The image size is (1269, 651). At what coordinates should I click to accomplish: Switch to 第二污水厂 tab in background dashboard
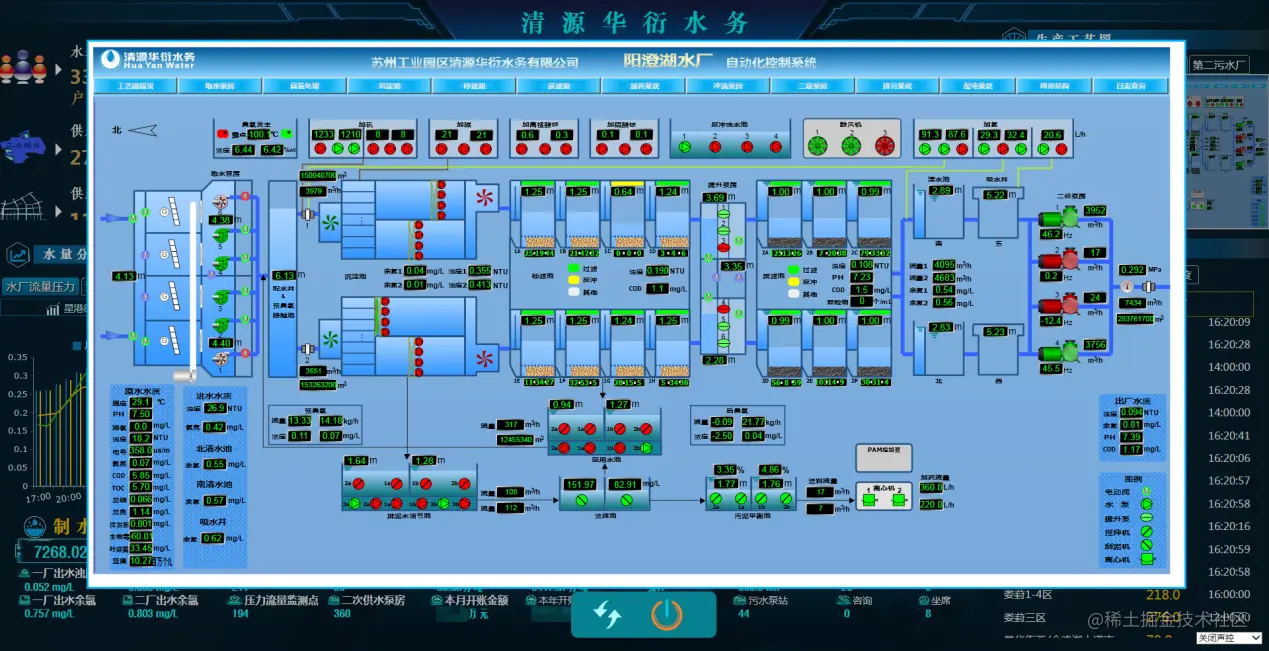[1220, 65]
